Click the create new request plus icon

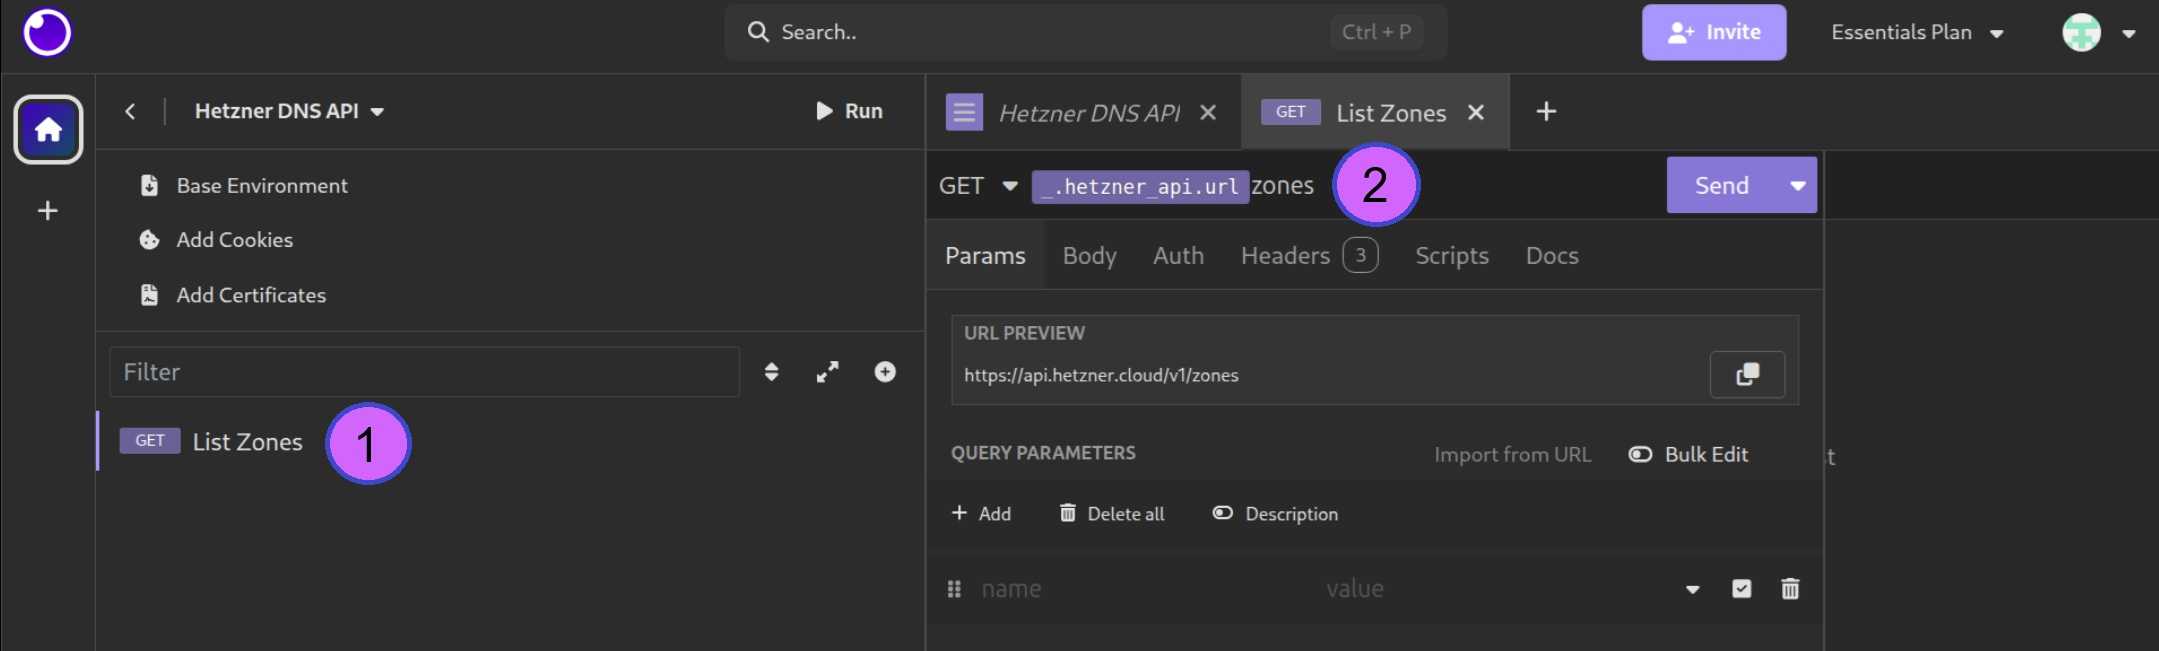pyautogui.click(x=885, y=372)
